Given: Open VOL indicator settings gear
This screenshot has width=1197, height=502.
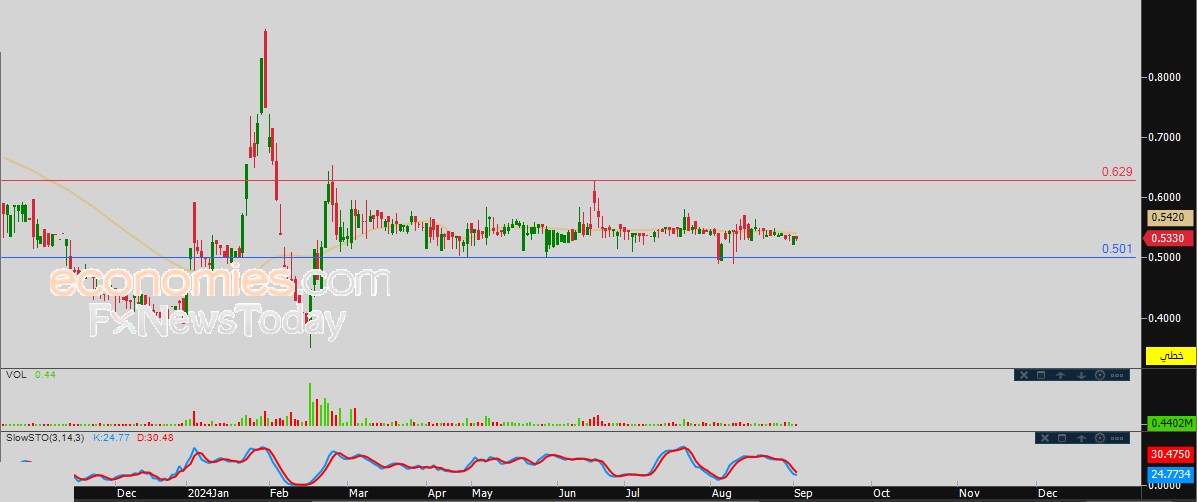Looking at the screenshot, I should point(1100,375).
